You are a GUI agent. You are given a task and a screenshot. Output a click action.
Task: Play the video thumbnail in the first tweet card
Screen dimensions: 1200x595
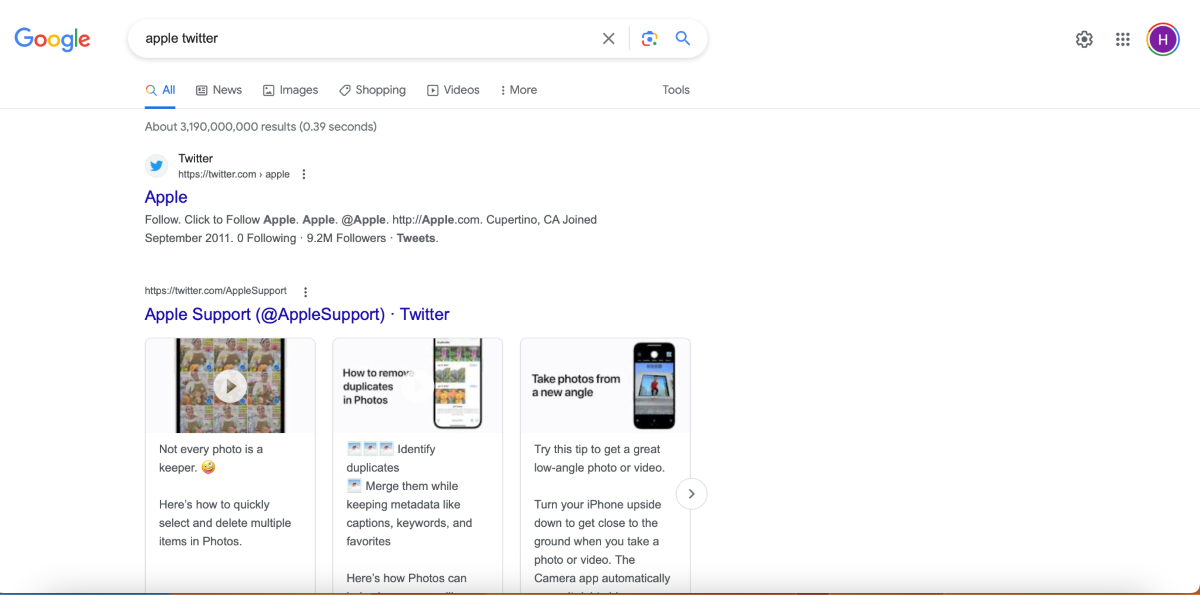tap(230, 385)
